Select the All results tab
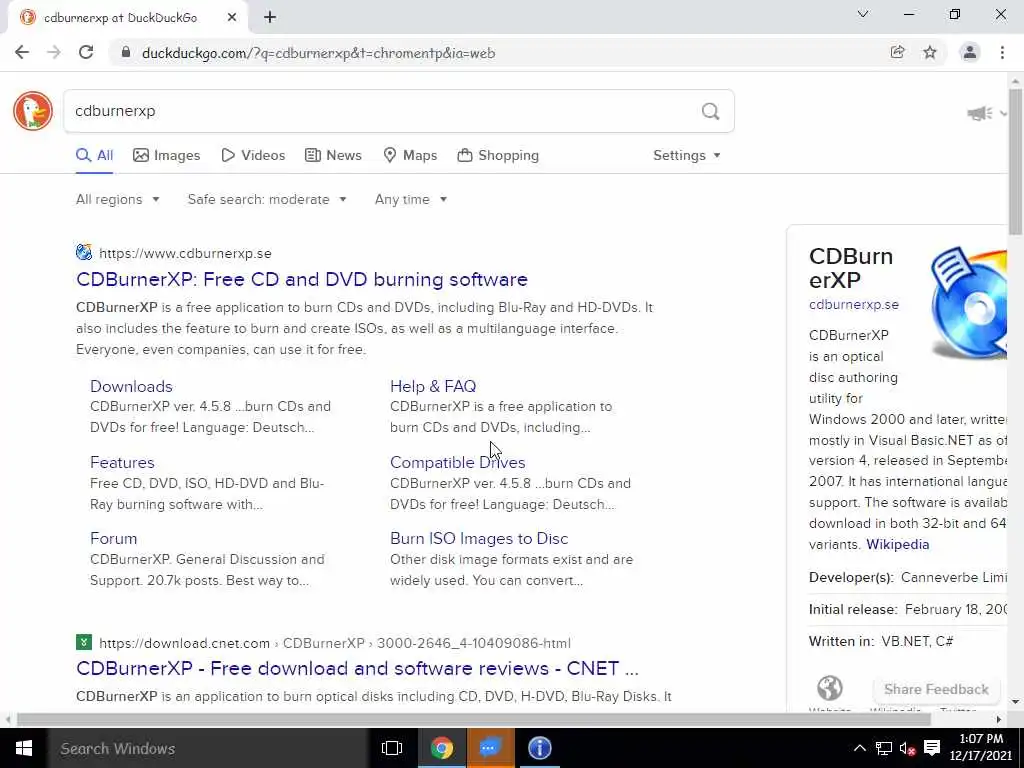Screen dimensions: 1024x768 click(x=95, y=155)
